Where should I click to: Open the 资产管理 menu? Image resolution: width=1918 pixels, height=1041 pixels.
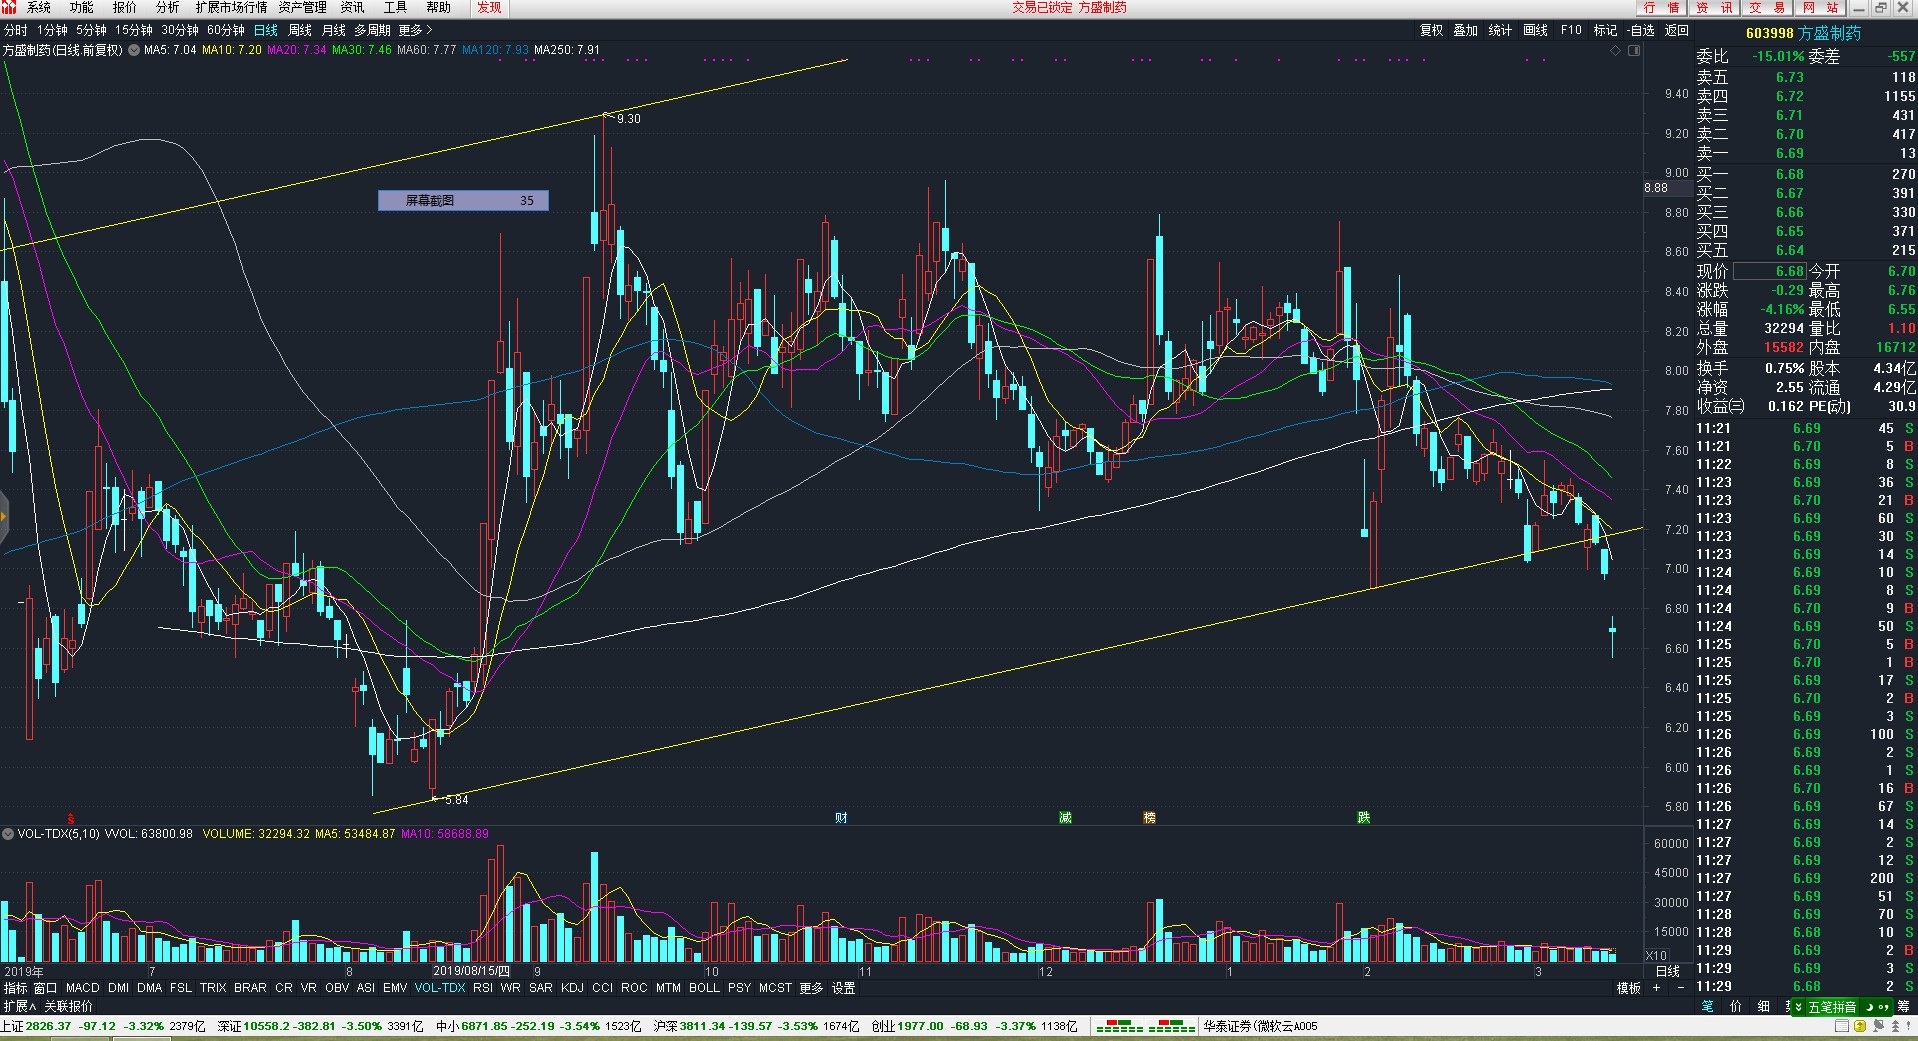pos(302,7)
